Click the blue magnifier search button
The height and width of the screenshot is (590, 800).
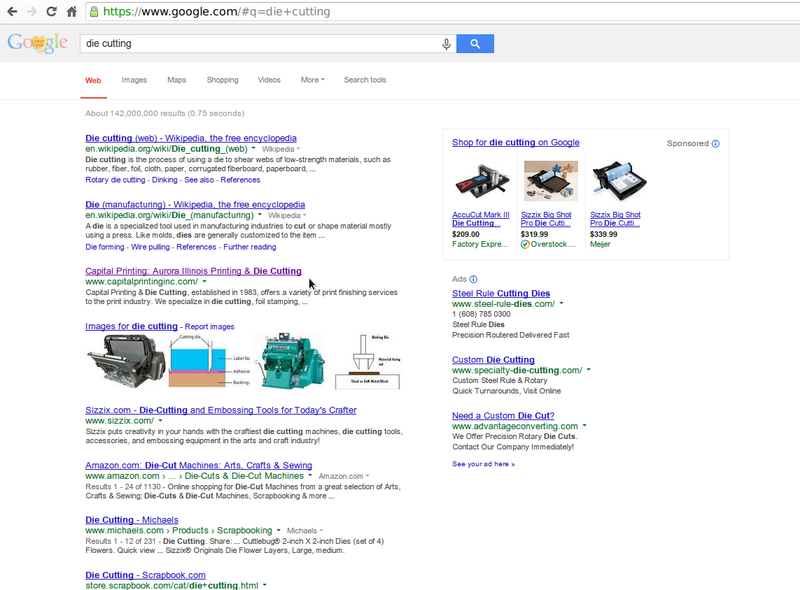475,43
